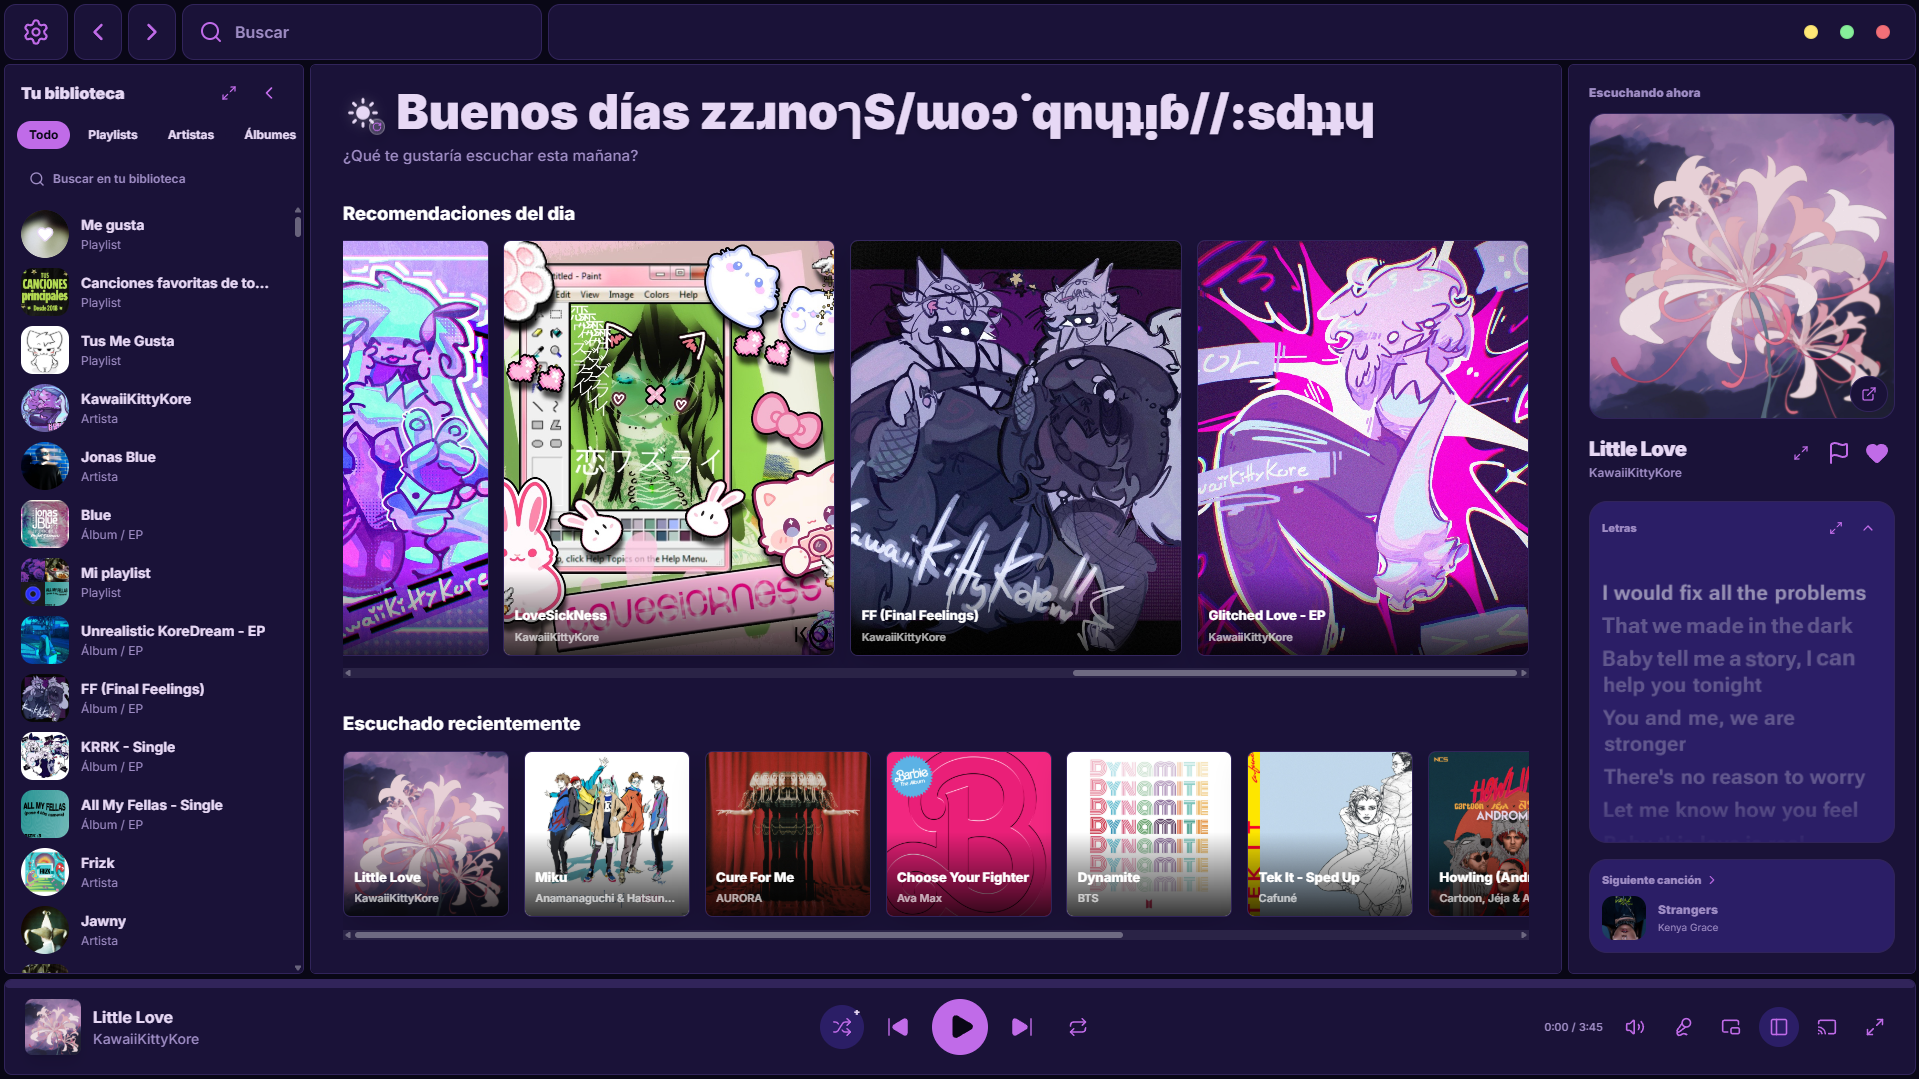Open the Cure For Me card

coord(788,834)
